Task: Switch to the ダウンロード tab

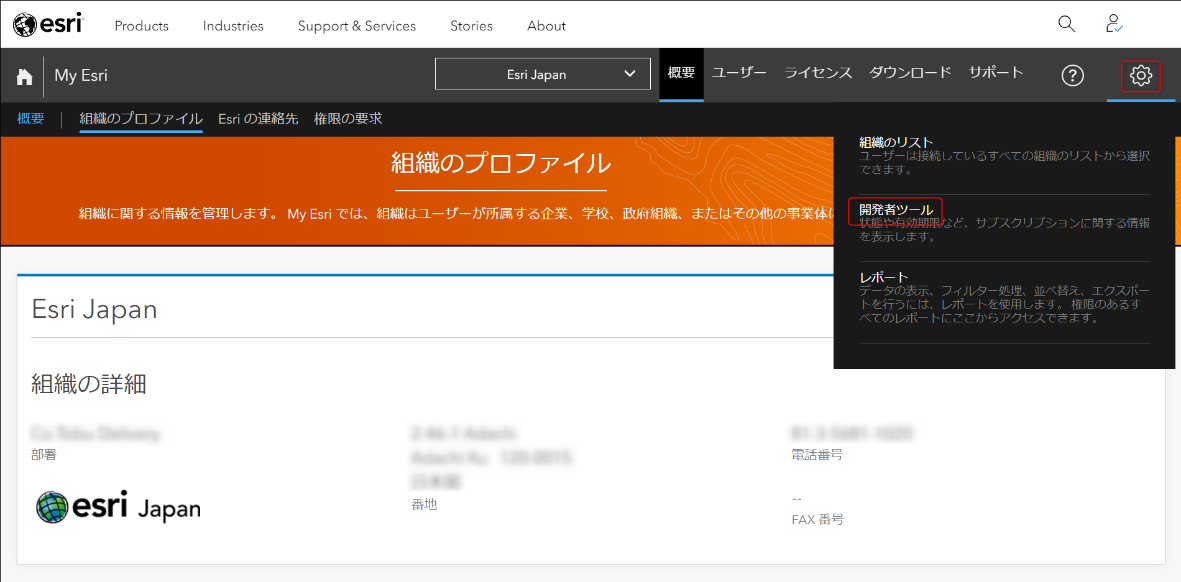Action: (x=911, y=73)
